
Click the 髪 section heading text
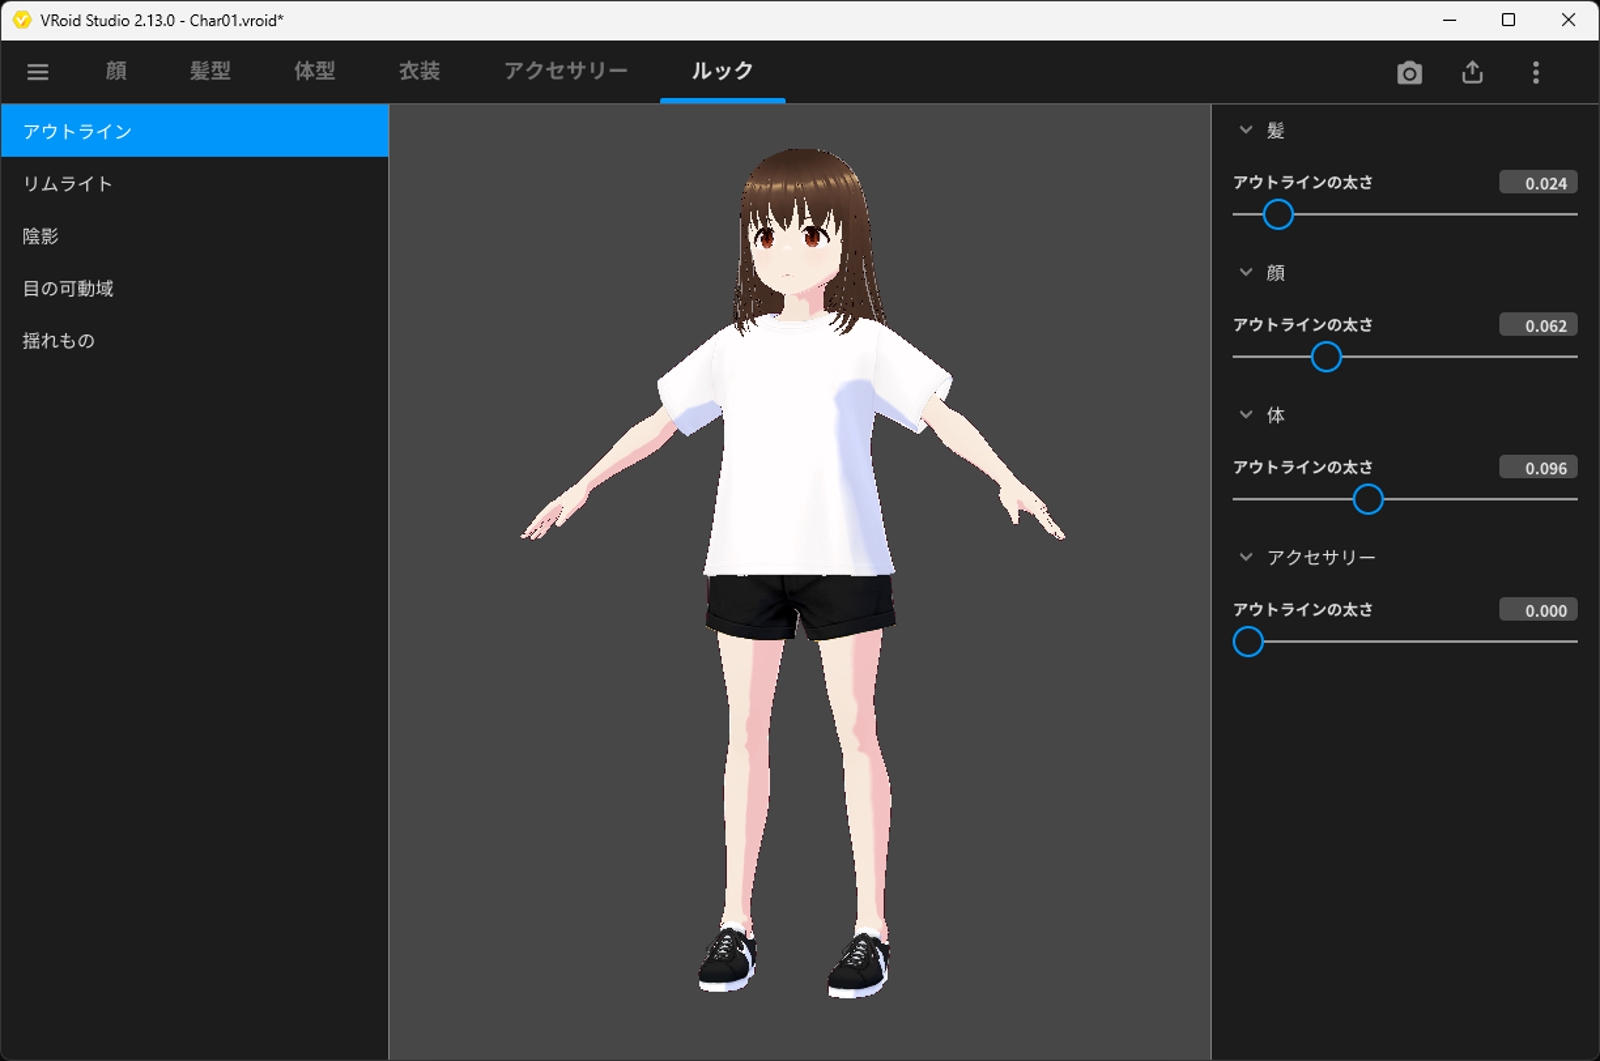tap(1276, 130)
